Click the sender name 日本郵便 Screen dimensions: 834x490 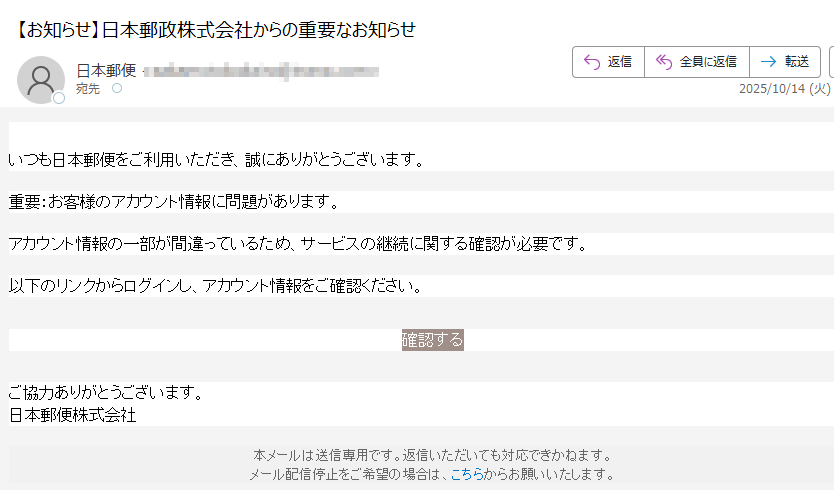click(x=106, y=71)
